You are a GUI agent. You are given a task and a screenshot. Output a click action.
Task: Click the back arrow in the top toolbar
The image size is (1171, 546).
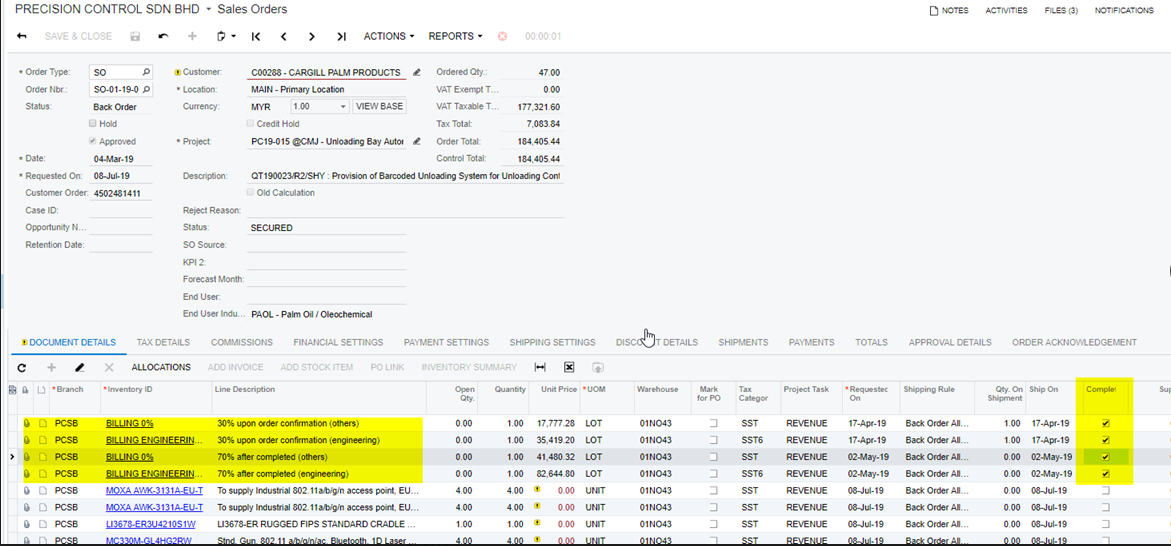click(x=22, y=37)
